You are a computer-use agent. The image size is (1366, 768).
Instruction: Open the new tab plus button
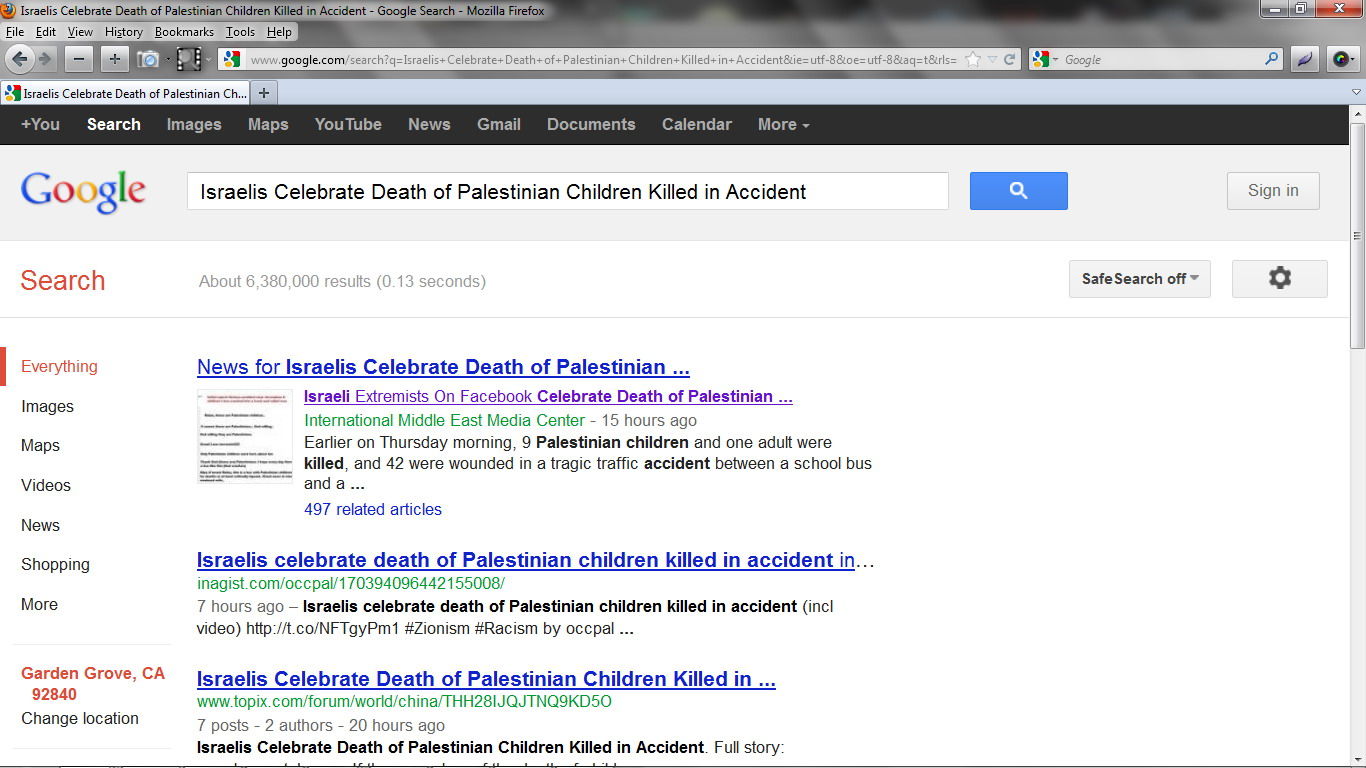[x=264, y=93]
